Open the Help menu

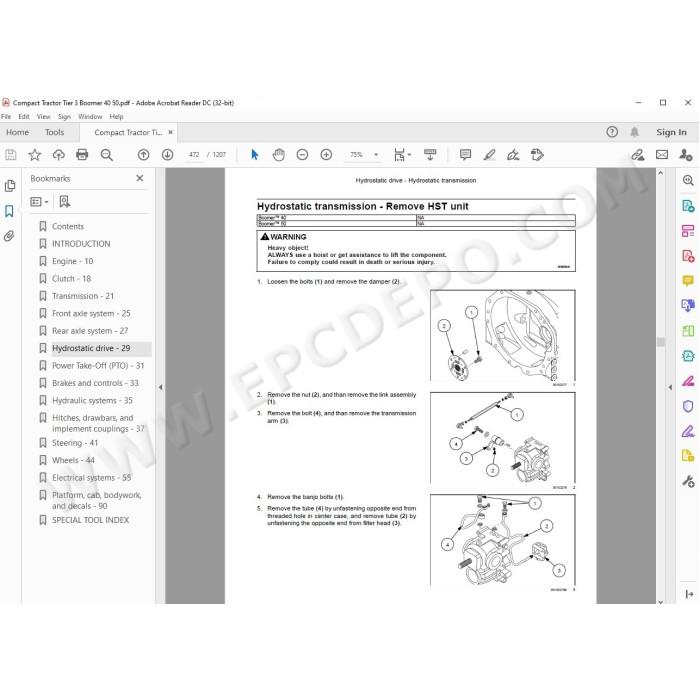116,117
